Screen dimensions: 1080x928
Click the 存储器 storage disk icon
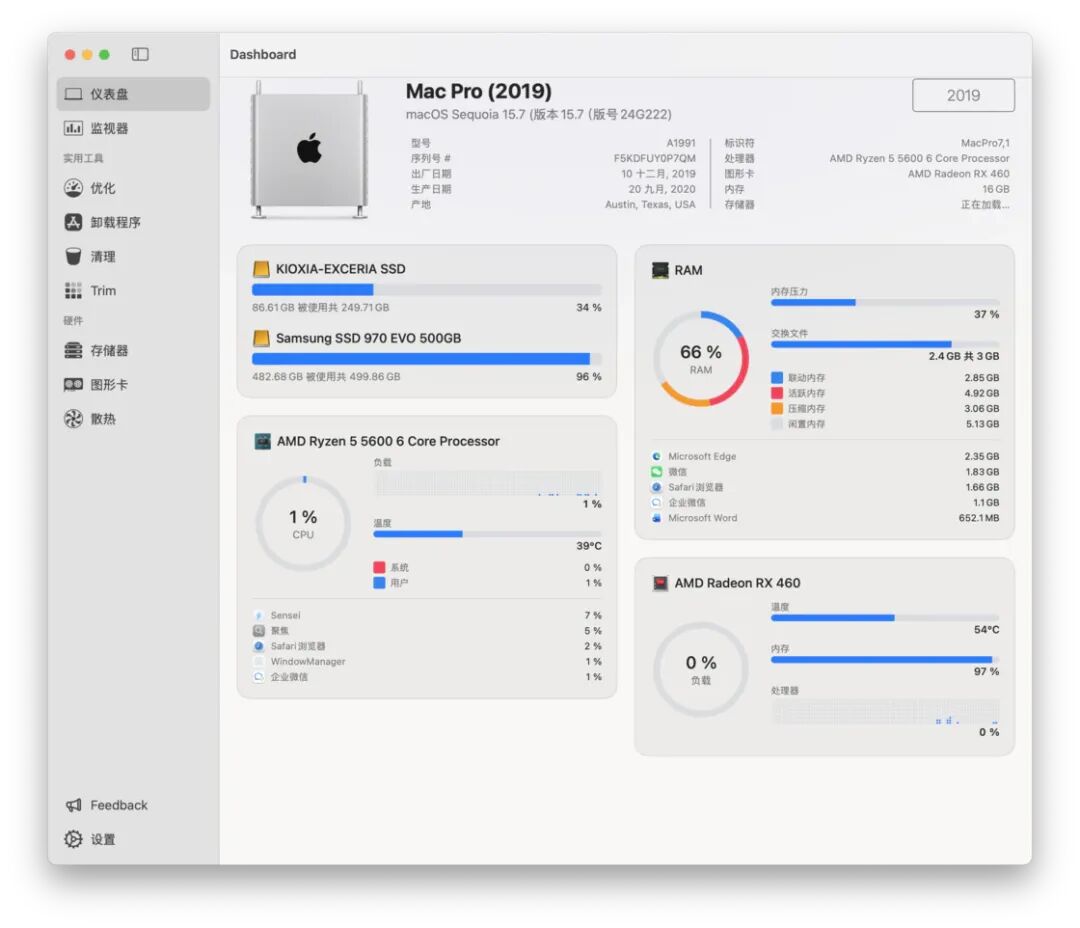point(73,351)
